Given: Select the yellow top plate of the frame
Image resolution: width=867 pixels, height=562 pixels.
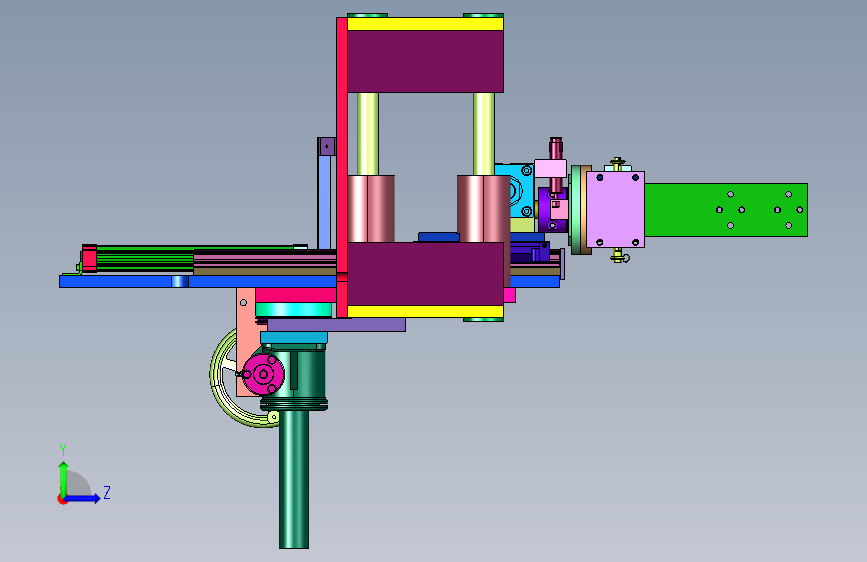Looking at the screenshot, I should (x=425, y=24).
